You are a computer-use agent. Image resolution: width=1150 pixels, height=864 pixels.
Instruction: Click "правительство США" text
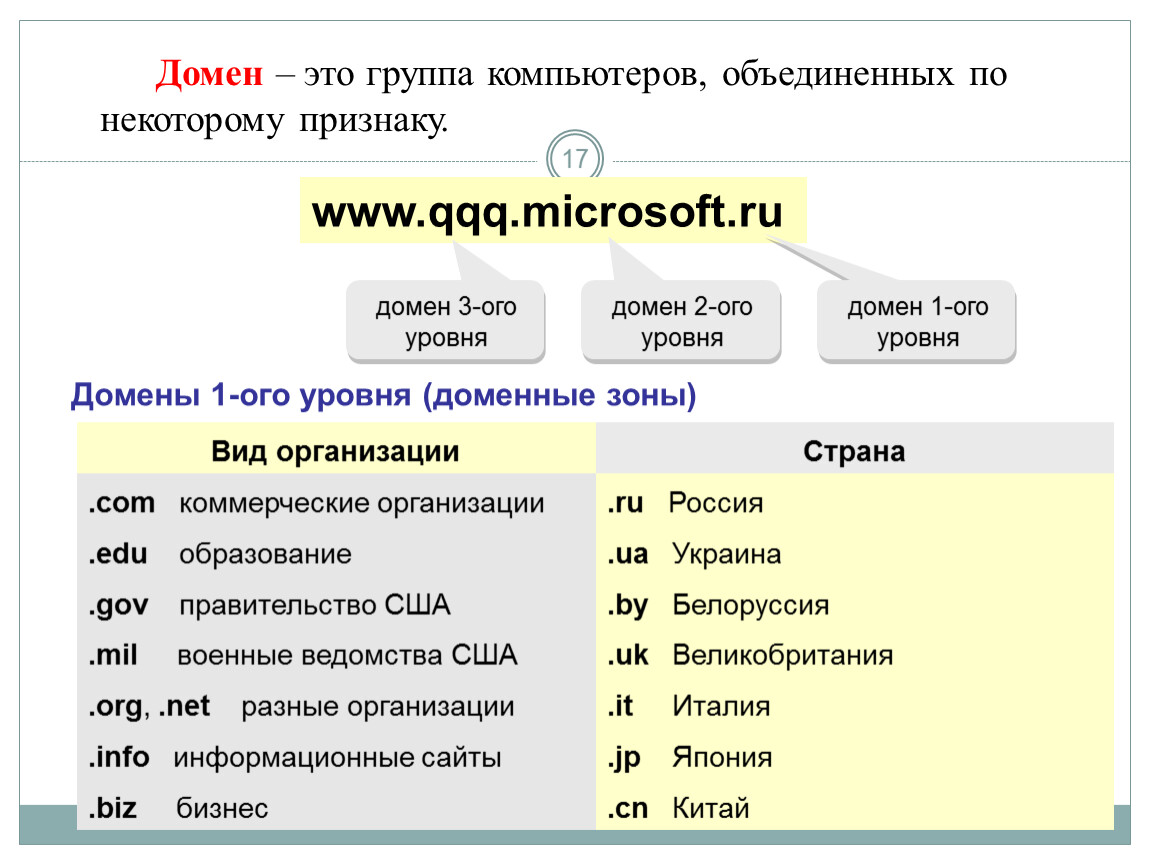click(315, 605)
